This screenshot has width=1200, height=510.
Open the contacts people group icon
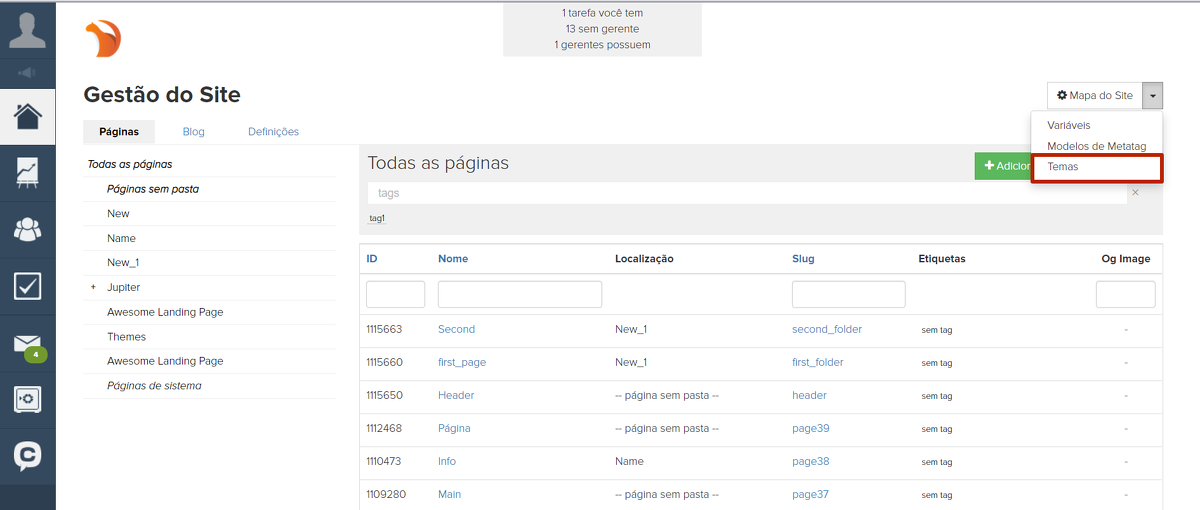(27, 229)
